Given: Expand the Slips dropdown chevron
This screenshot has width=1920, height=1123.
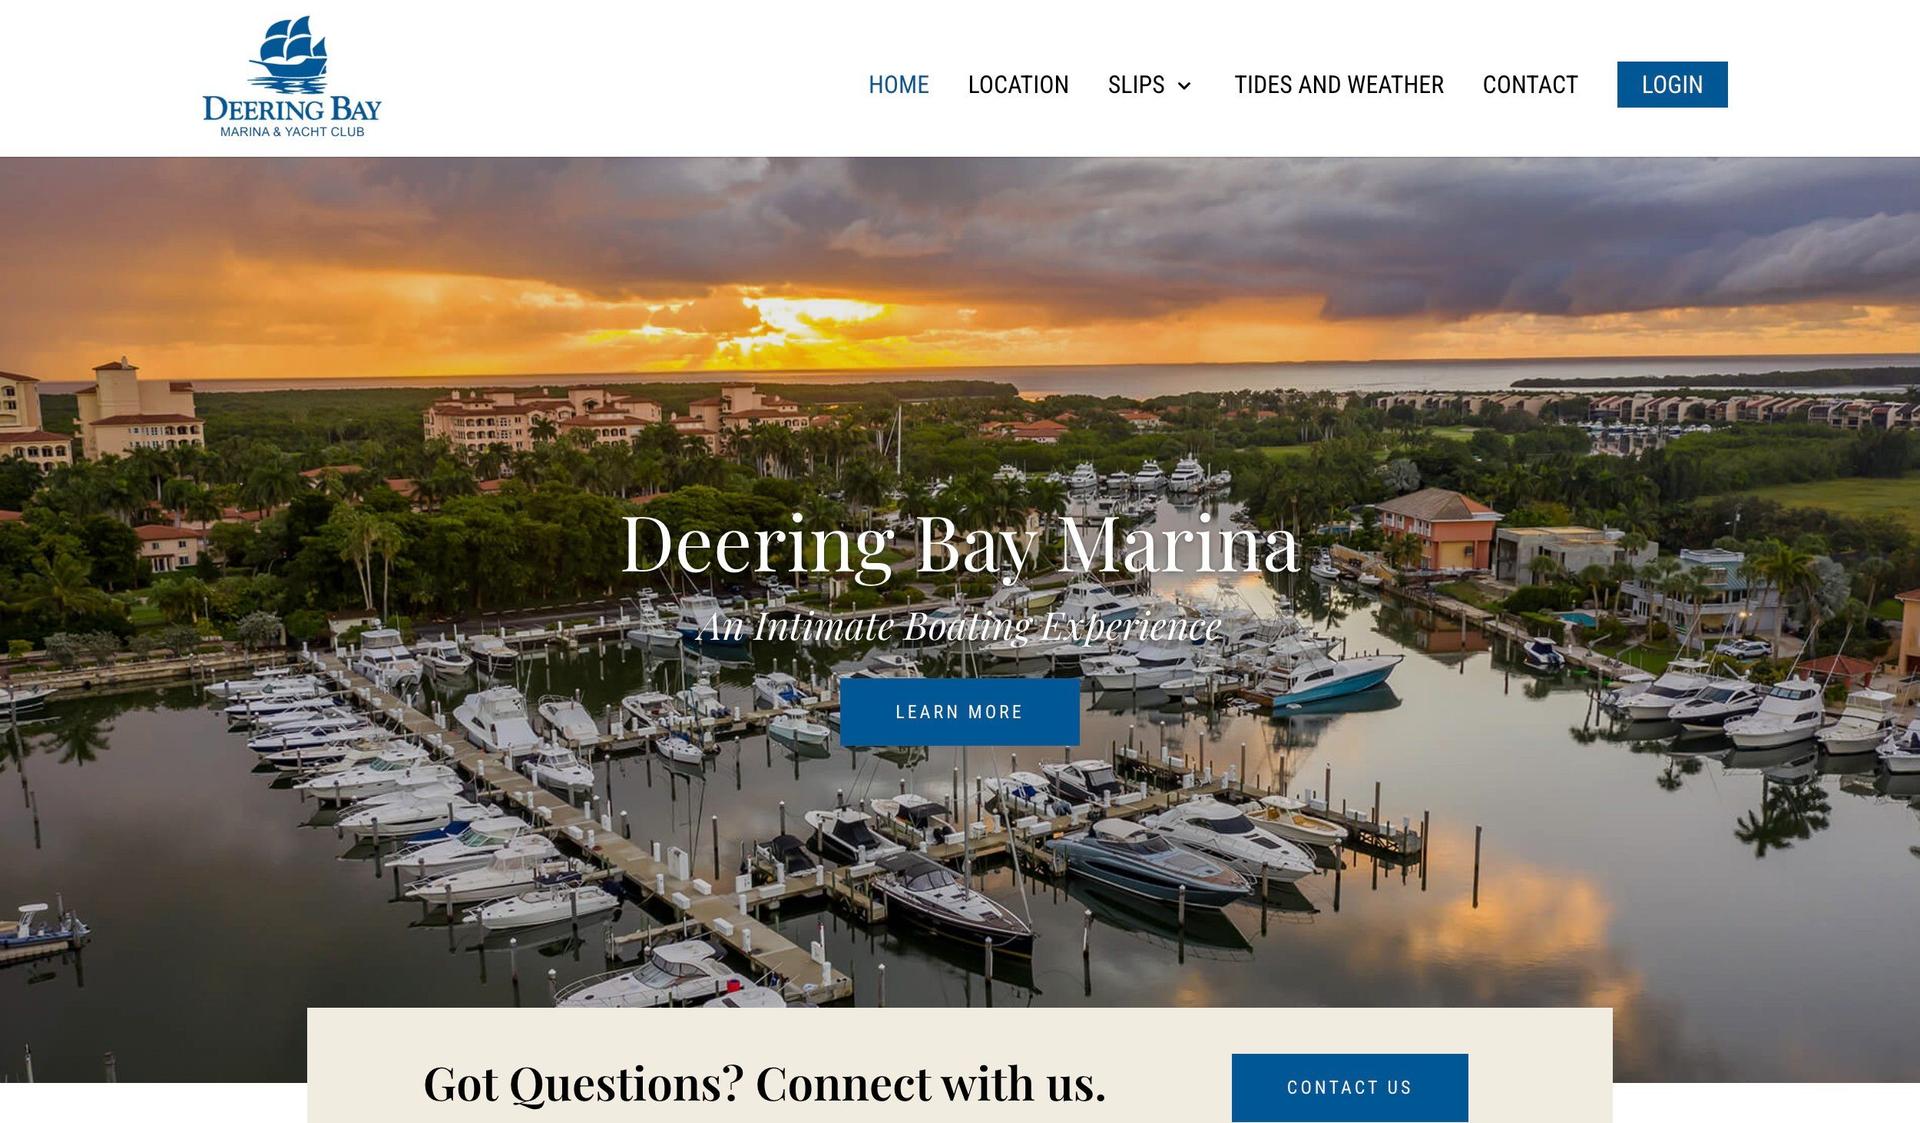Looking at the screenshot, I should (1184, 86).
